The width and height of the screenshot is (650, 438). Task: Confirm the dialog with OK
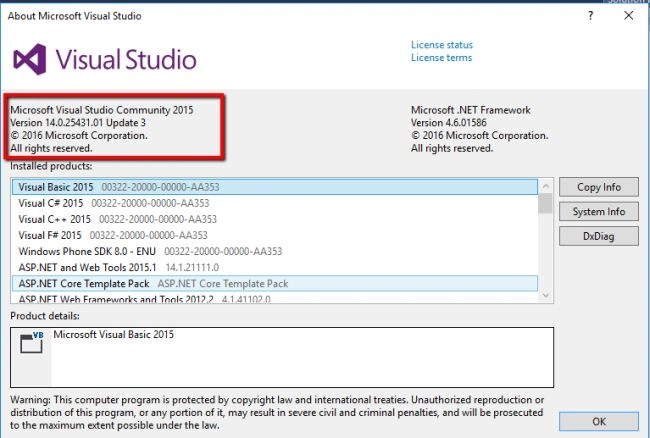599,422
